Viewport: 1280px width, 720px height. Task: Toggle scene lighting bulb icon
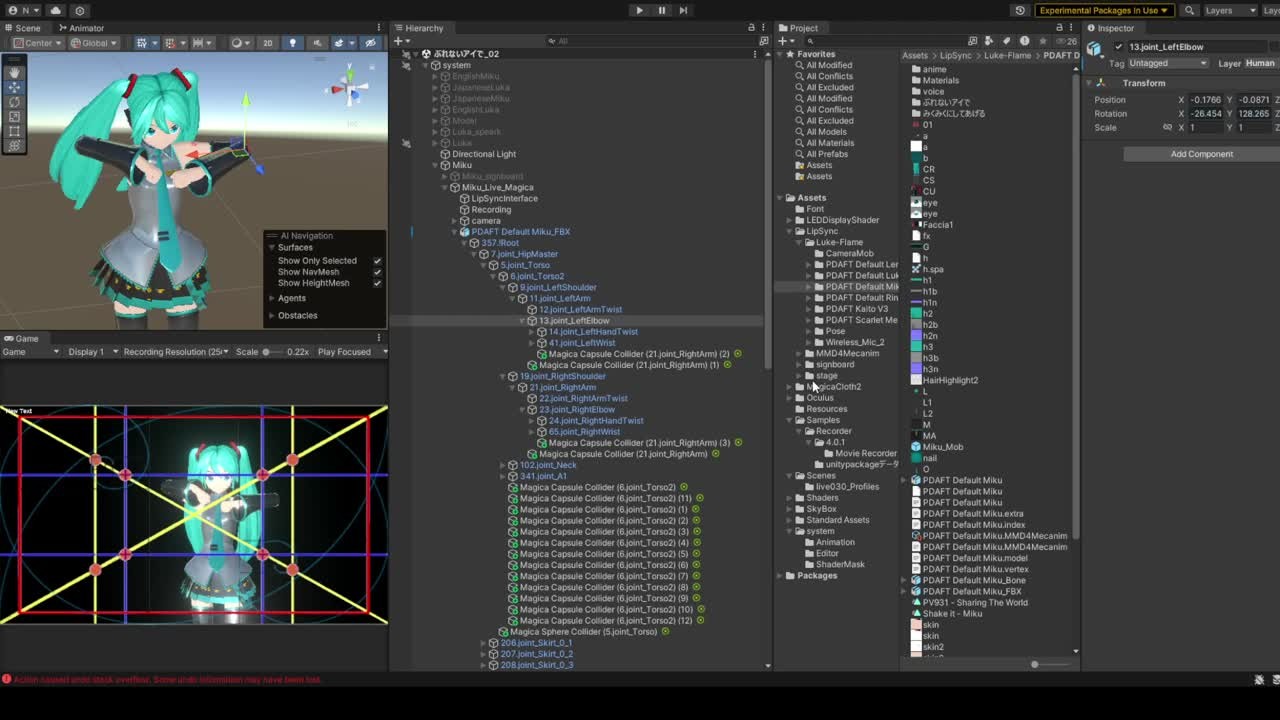(x=292, y=43)
